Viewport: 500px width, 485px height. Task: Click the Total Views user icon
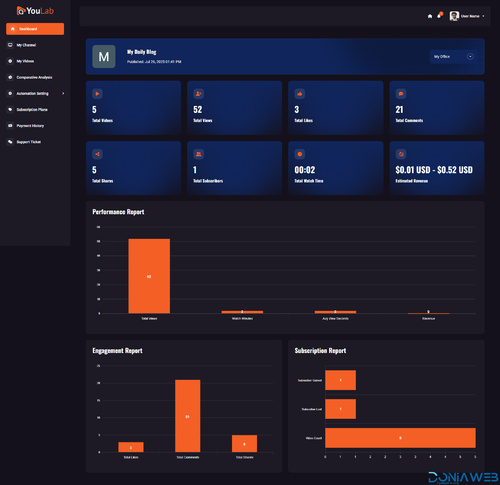pos(199,94)
